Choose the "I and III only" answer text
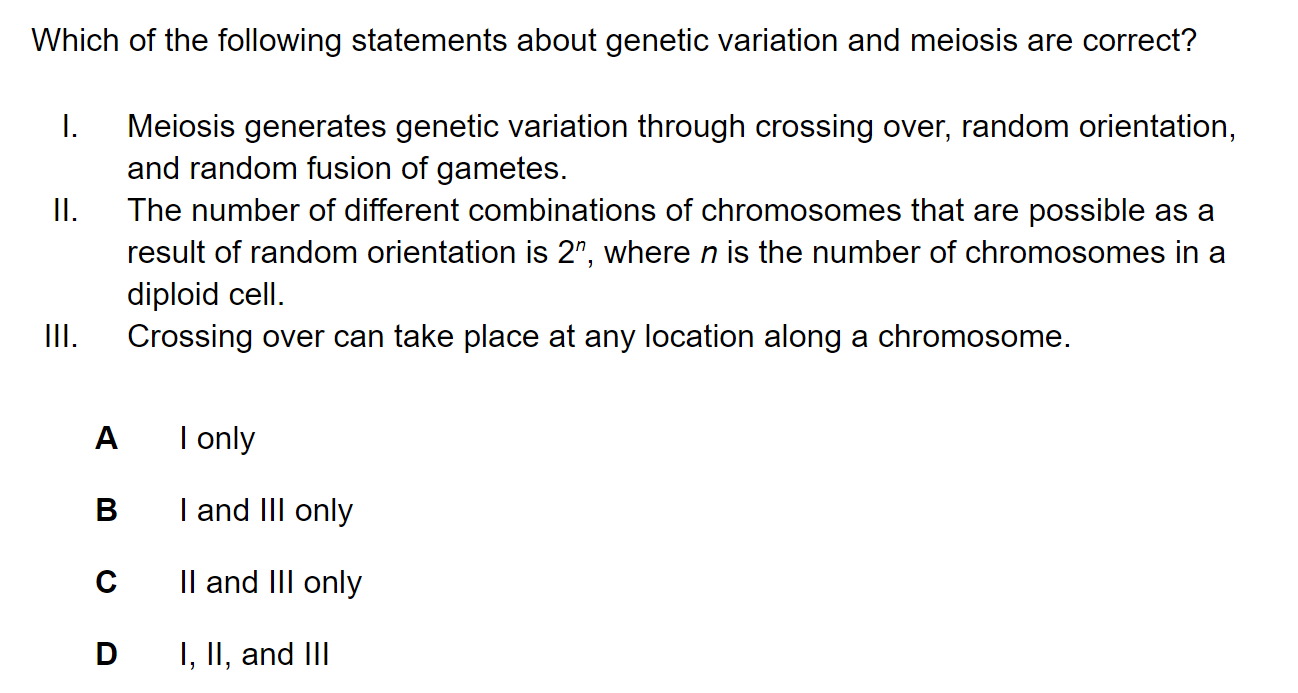 click(266, 511)
